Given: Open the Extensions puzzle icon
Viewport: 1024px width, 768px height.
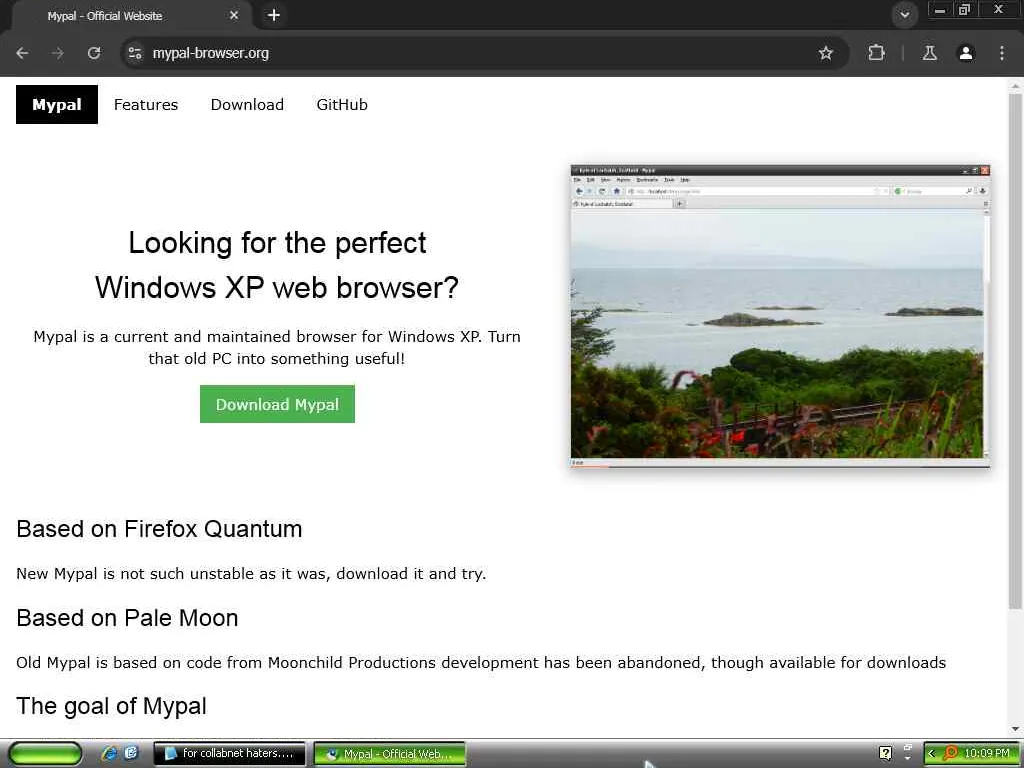Looking at the screenshot, I should tap(876, 53).
